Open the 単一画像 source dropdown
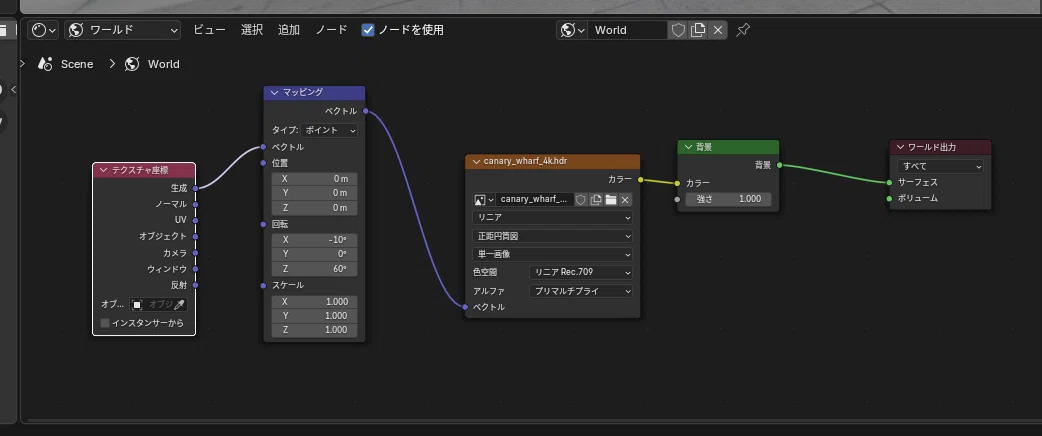 (552, 254)
